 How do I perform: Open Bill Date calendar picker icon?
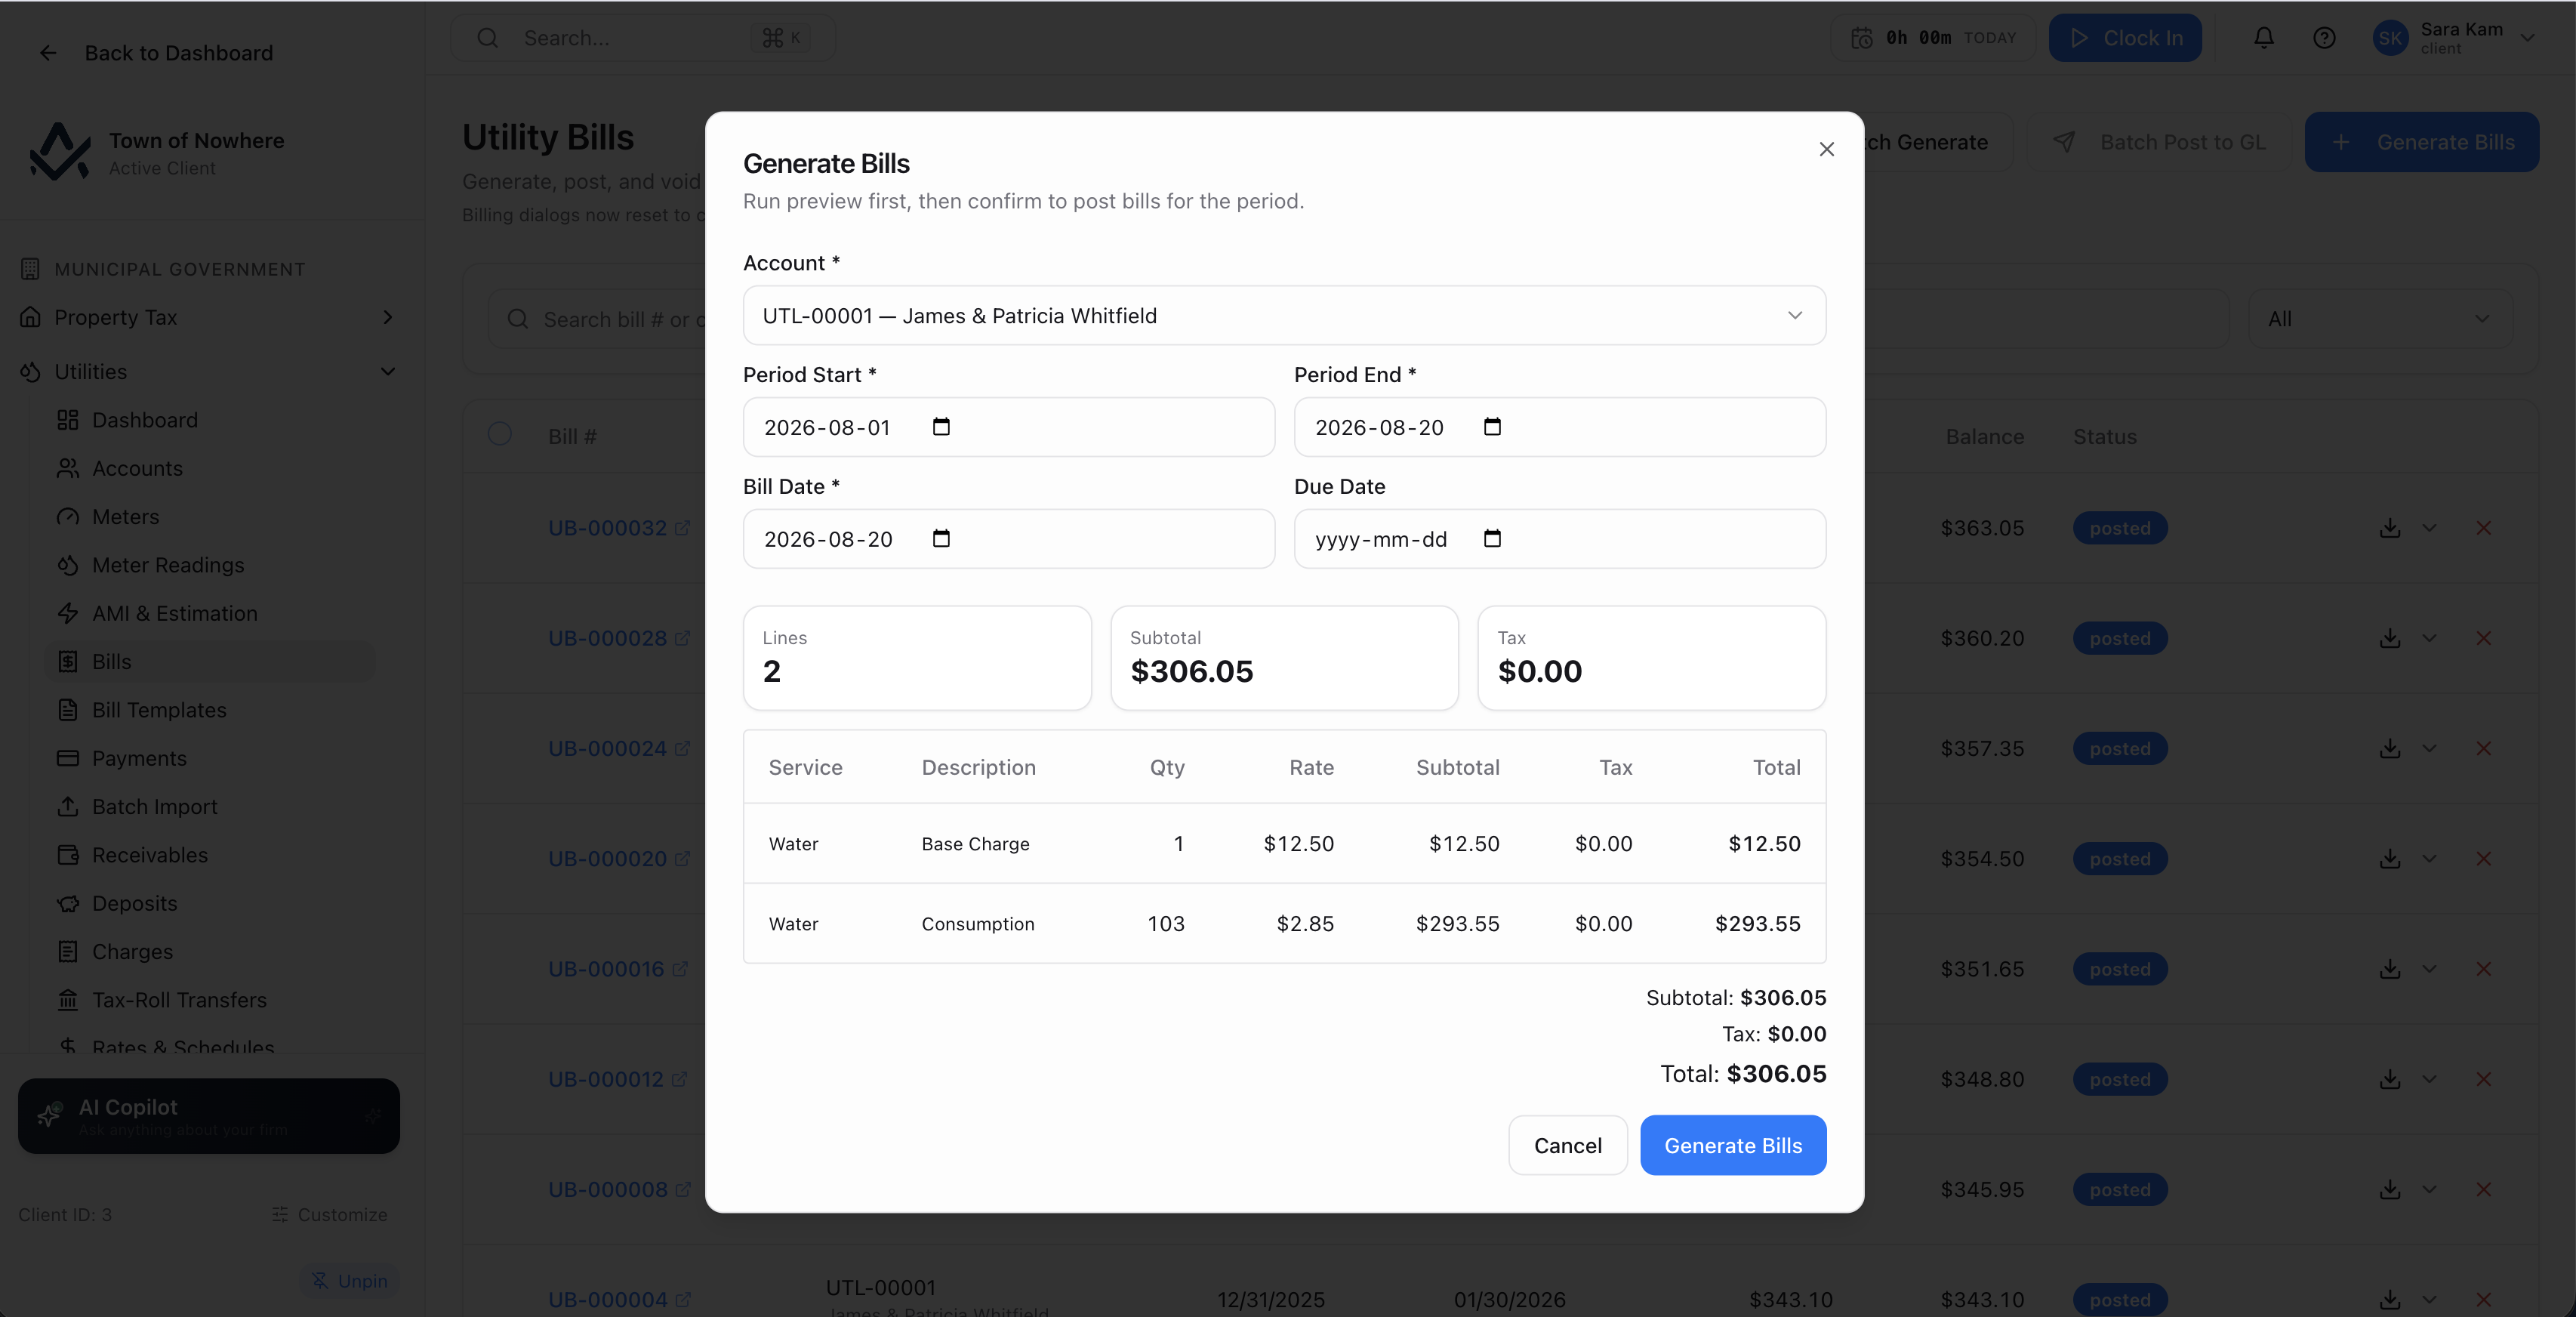click(x=941, y=539)
